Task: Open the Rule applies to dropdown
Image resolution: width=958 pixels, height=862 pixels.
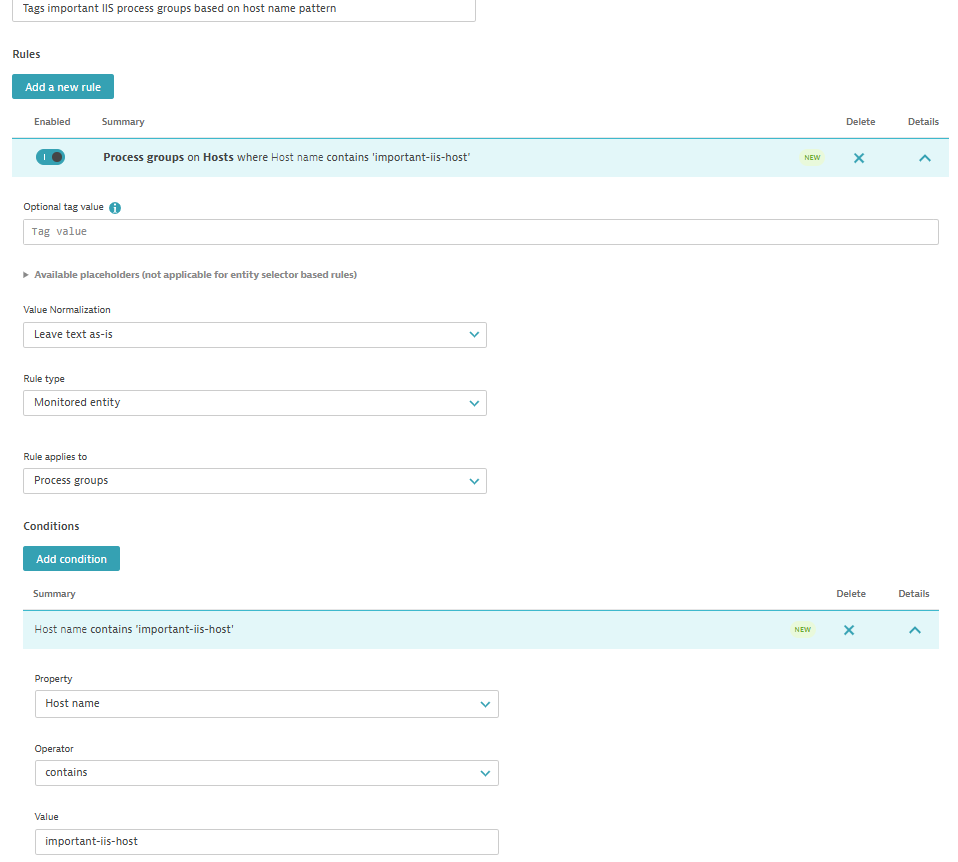Action: pos(254,481)
